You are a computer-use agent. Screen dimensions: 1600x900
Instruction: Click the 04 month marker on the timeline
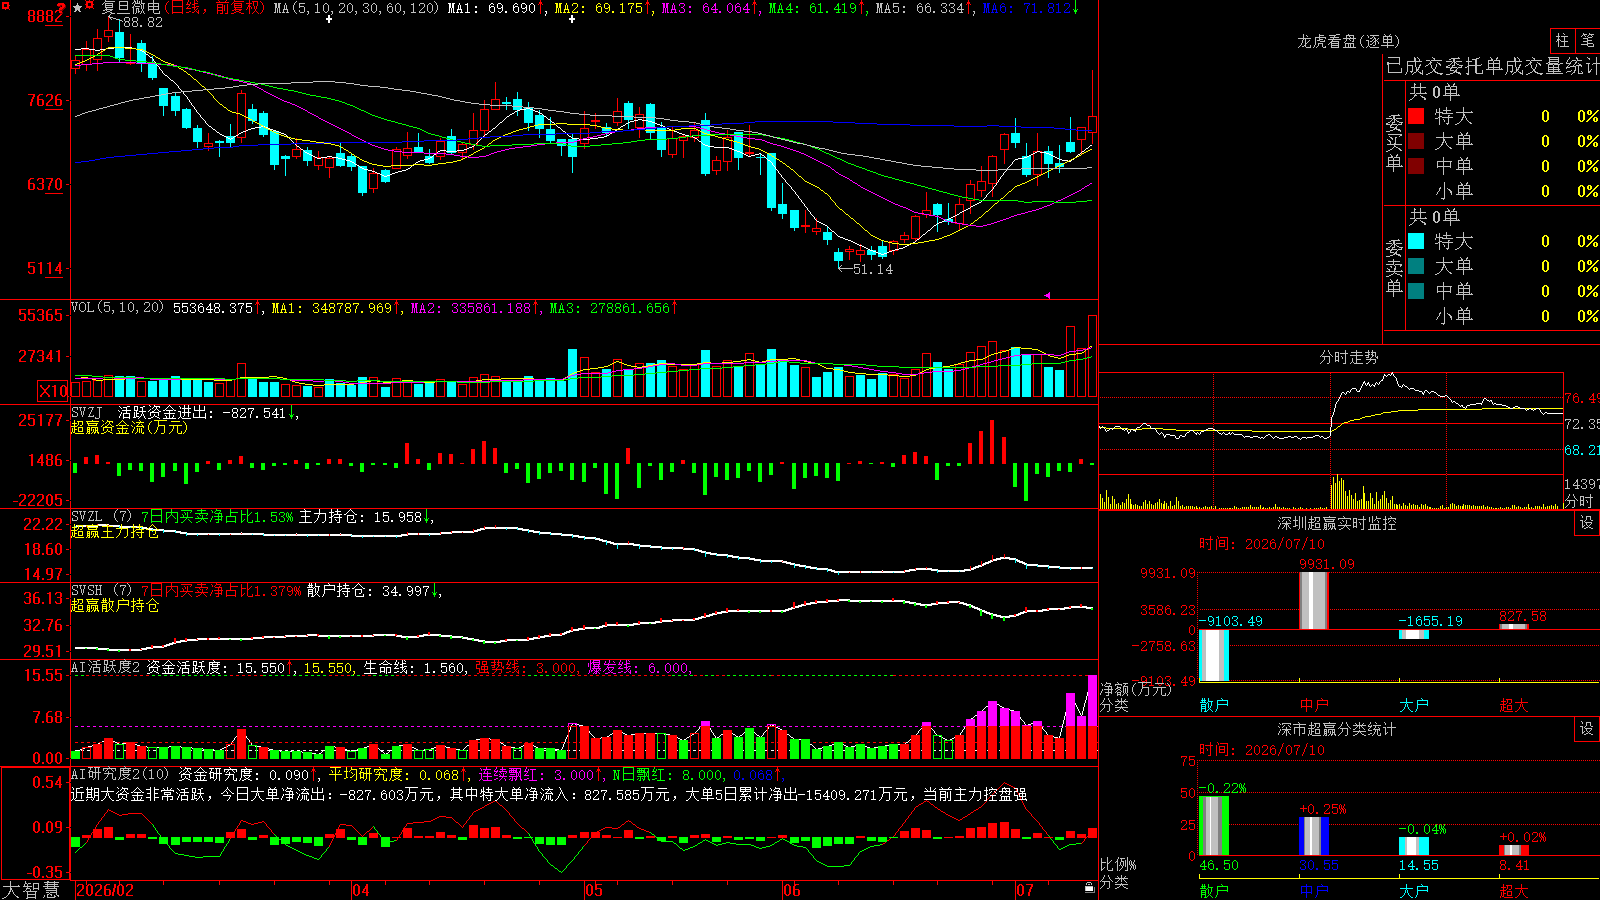[x=361, y=890]
